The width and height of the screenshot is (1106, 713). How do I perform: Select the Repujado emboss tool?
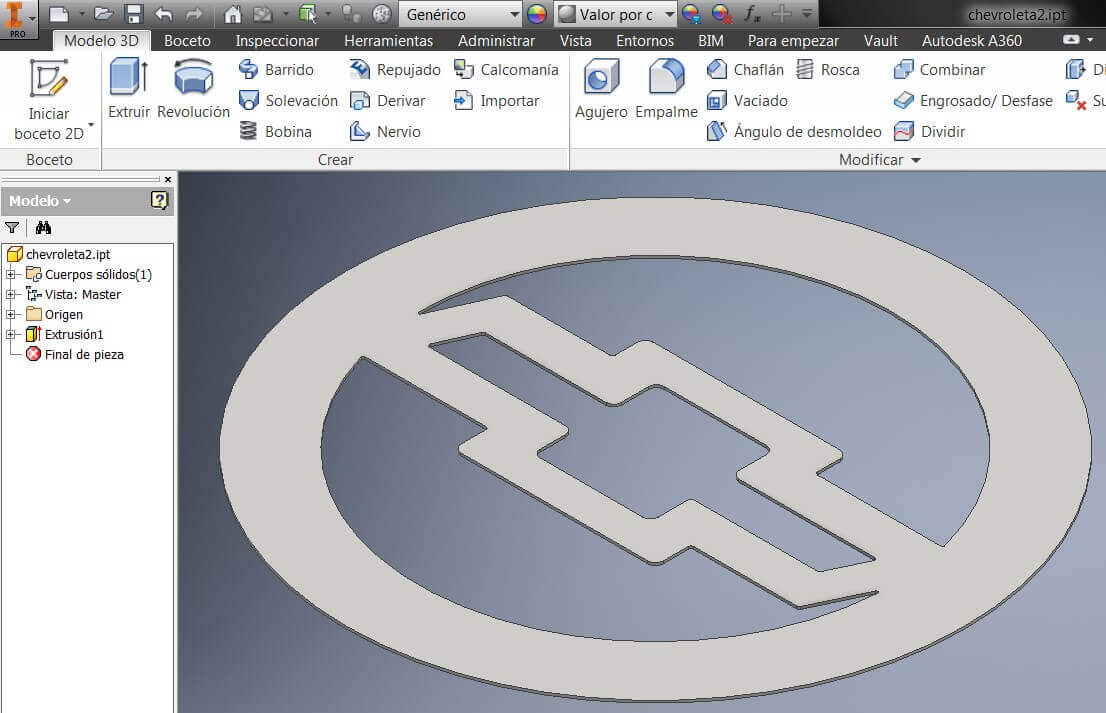point(395,70)
